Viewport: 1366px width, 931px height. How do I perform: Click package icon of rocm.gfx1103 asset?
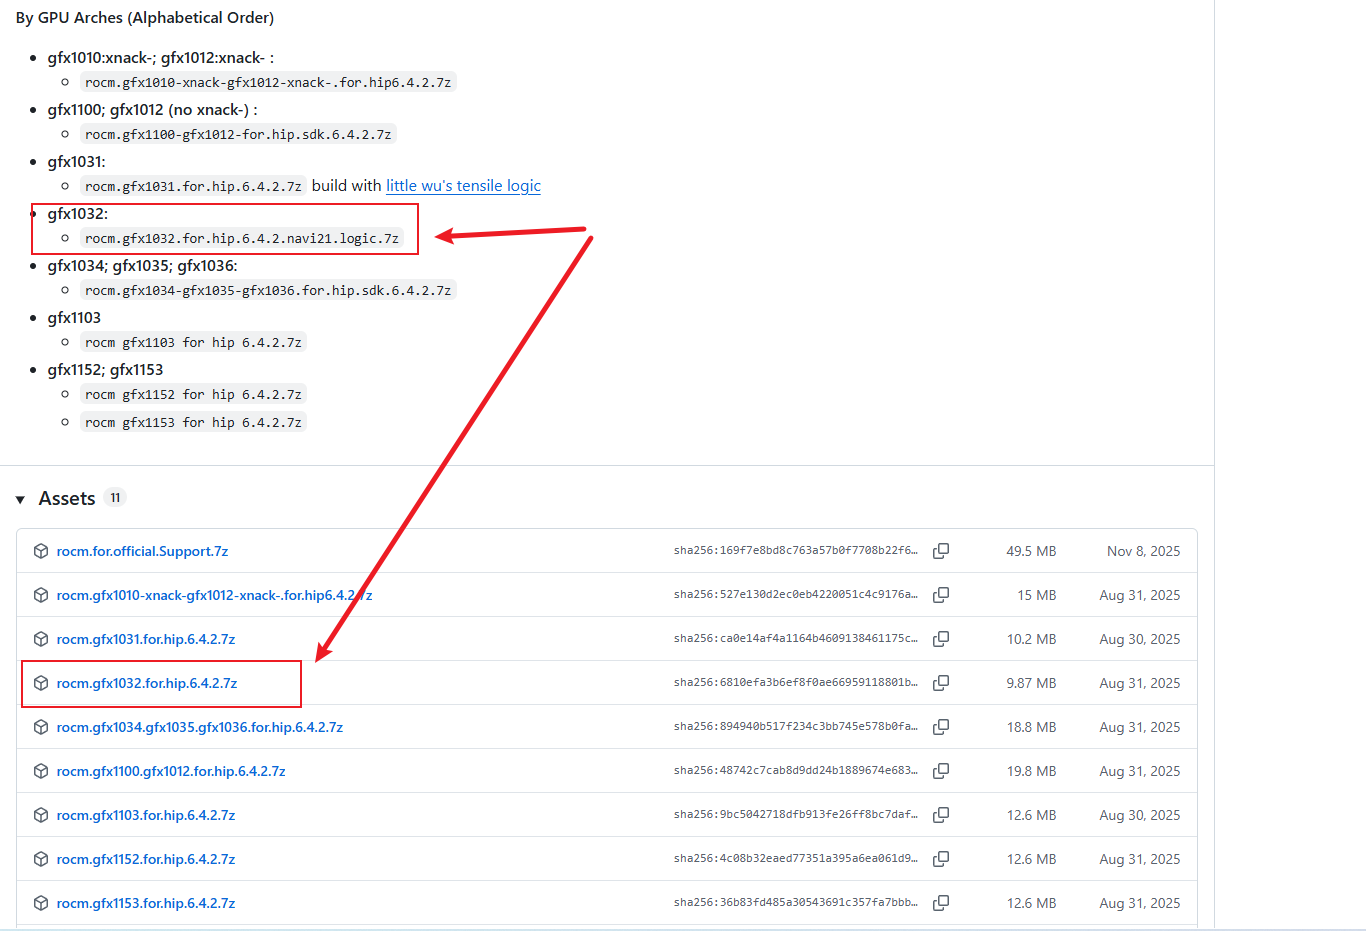pos(41,815)
